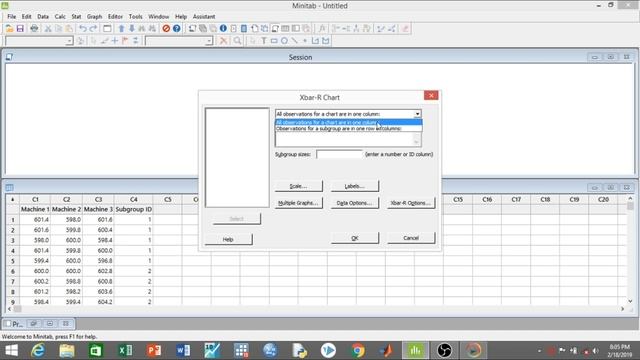Launch Google Chrome from the taskbar
Viewport: 640px width, 360px height.
[x=358, y=350]
